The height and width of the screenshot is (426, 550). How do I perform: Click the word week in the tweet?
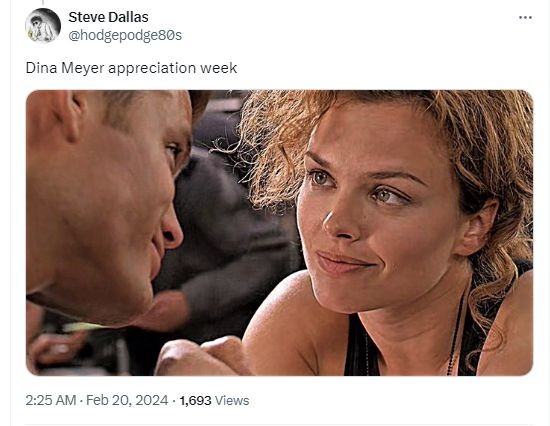(x=219, y=68)
